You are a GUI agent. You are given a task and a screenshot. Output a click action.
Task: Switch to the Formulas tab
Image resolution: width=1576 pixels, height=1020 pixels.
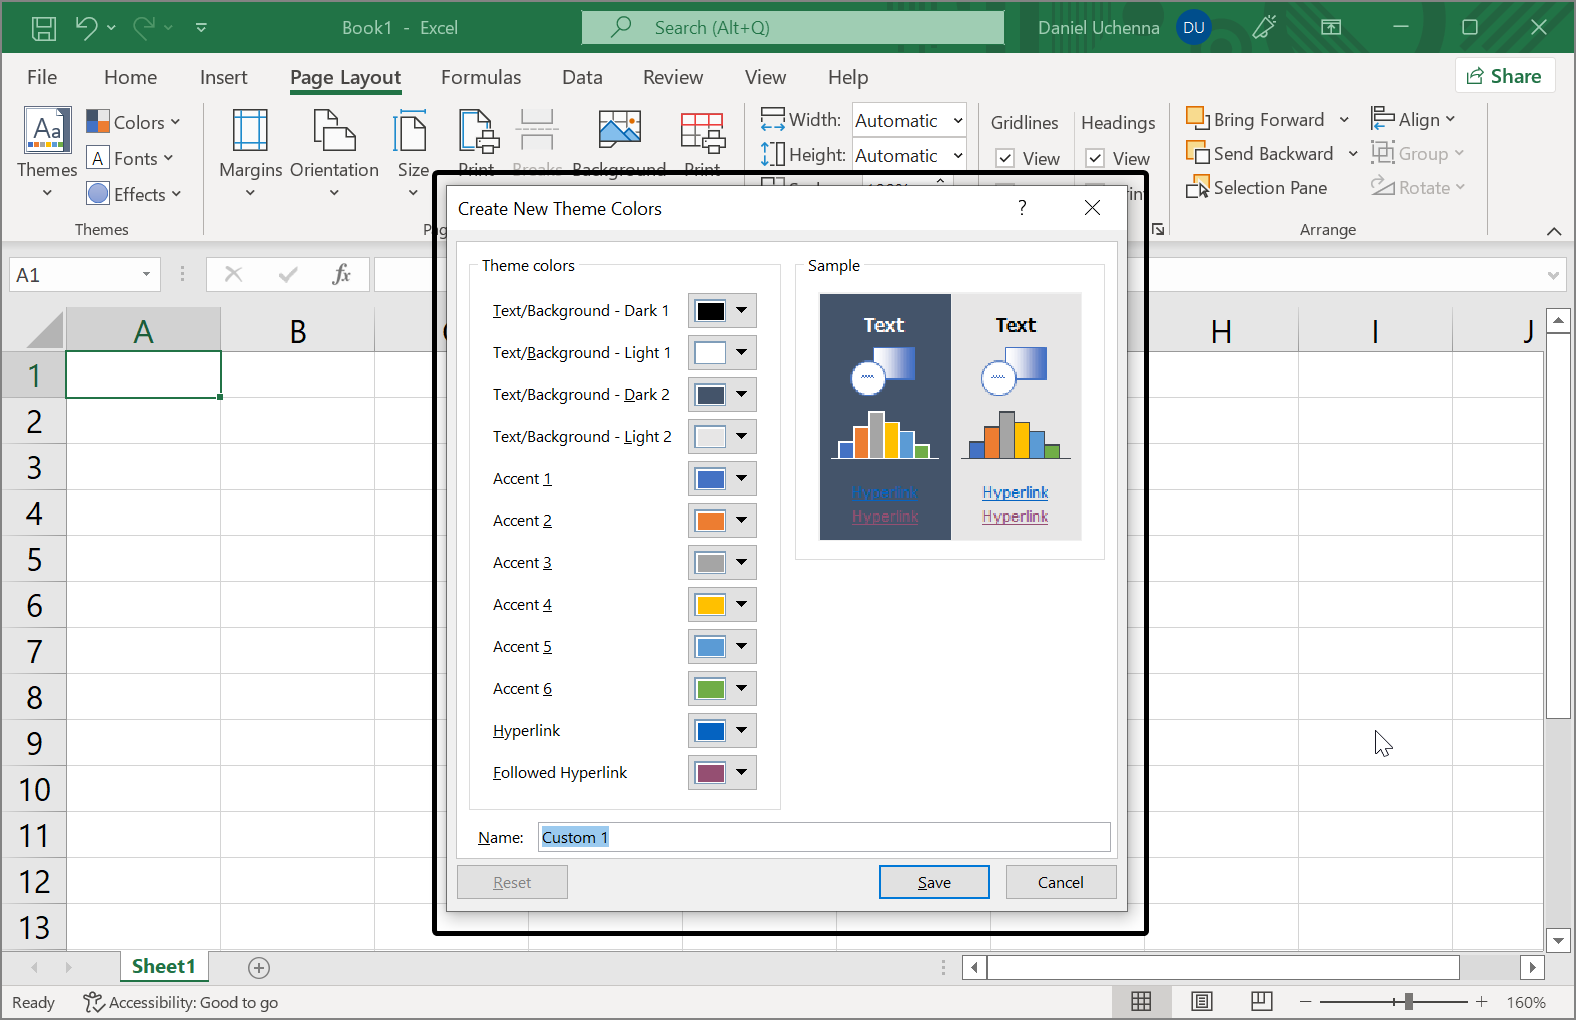coord(480,77)
